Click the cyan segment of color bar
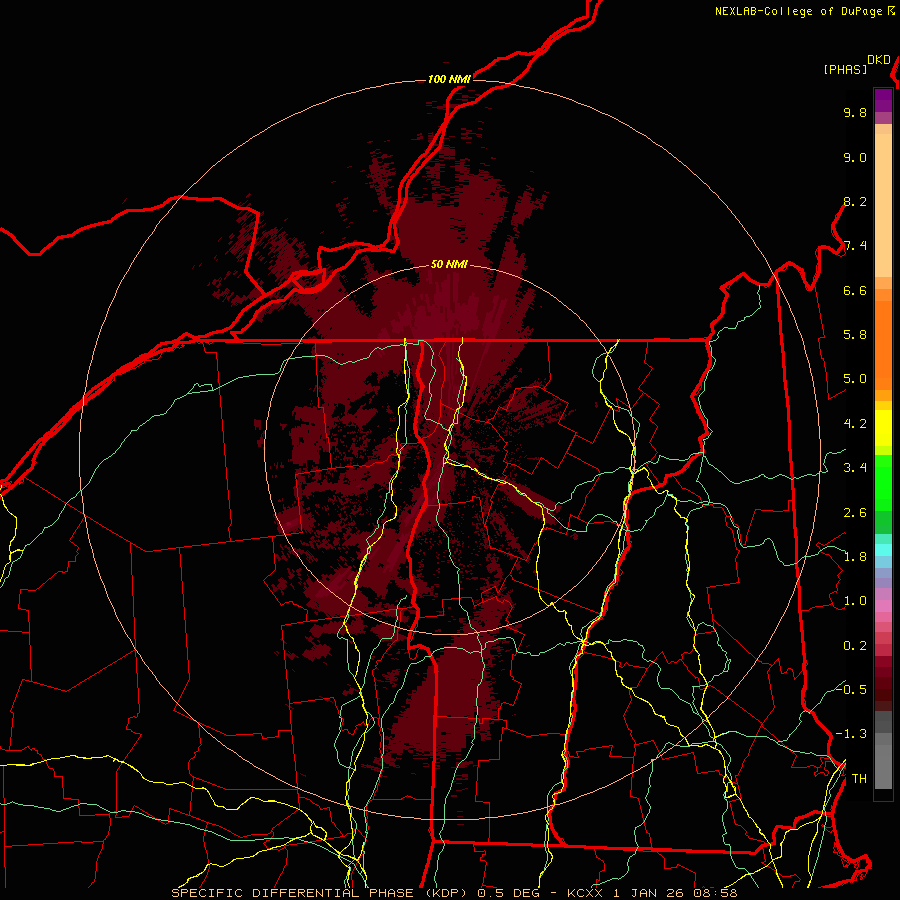The image size is (900, 900). click(x=883, y=550)
